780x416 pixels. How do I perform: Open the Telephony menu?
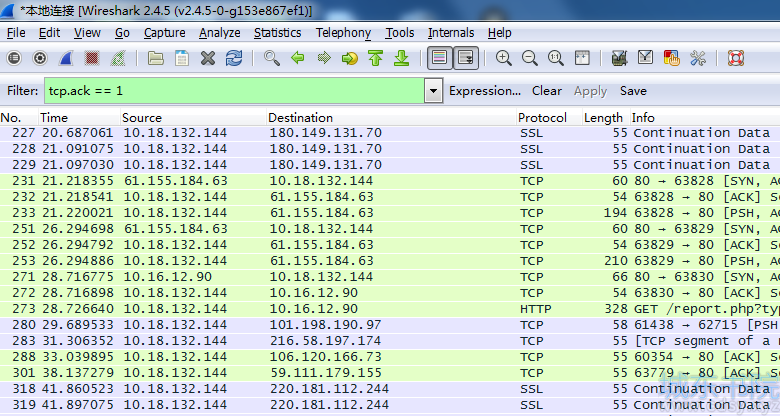[343, 33]
